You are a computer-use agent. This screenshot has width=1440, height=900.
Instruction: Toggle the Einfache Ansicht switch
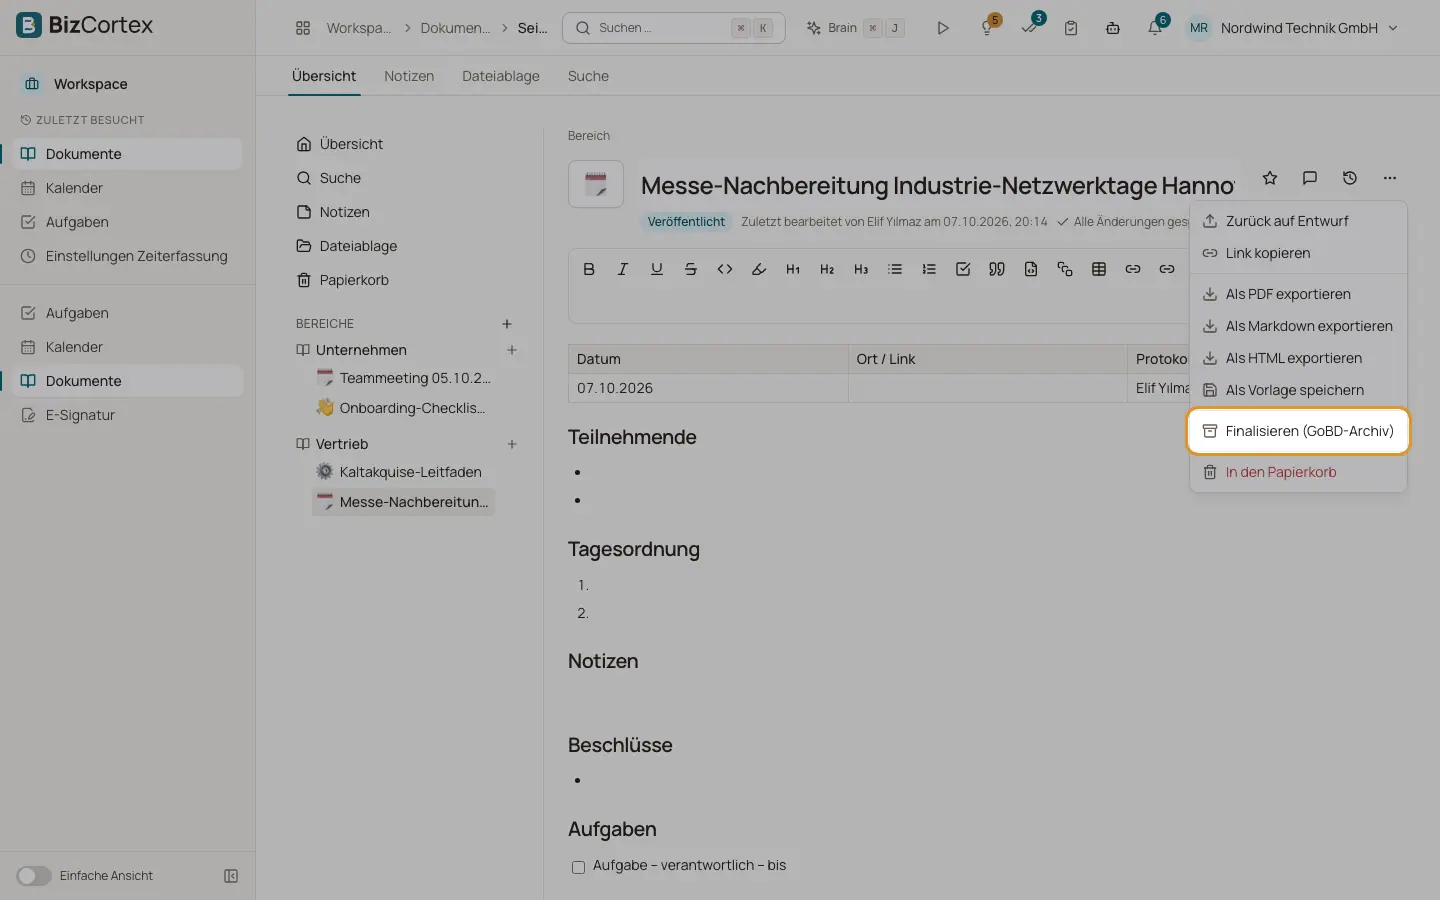pos(33,876)
